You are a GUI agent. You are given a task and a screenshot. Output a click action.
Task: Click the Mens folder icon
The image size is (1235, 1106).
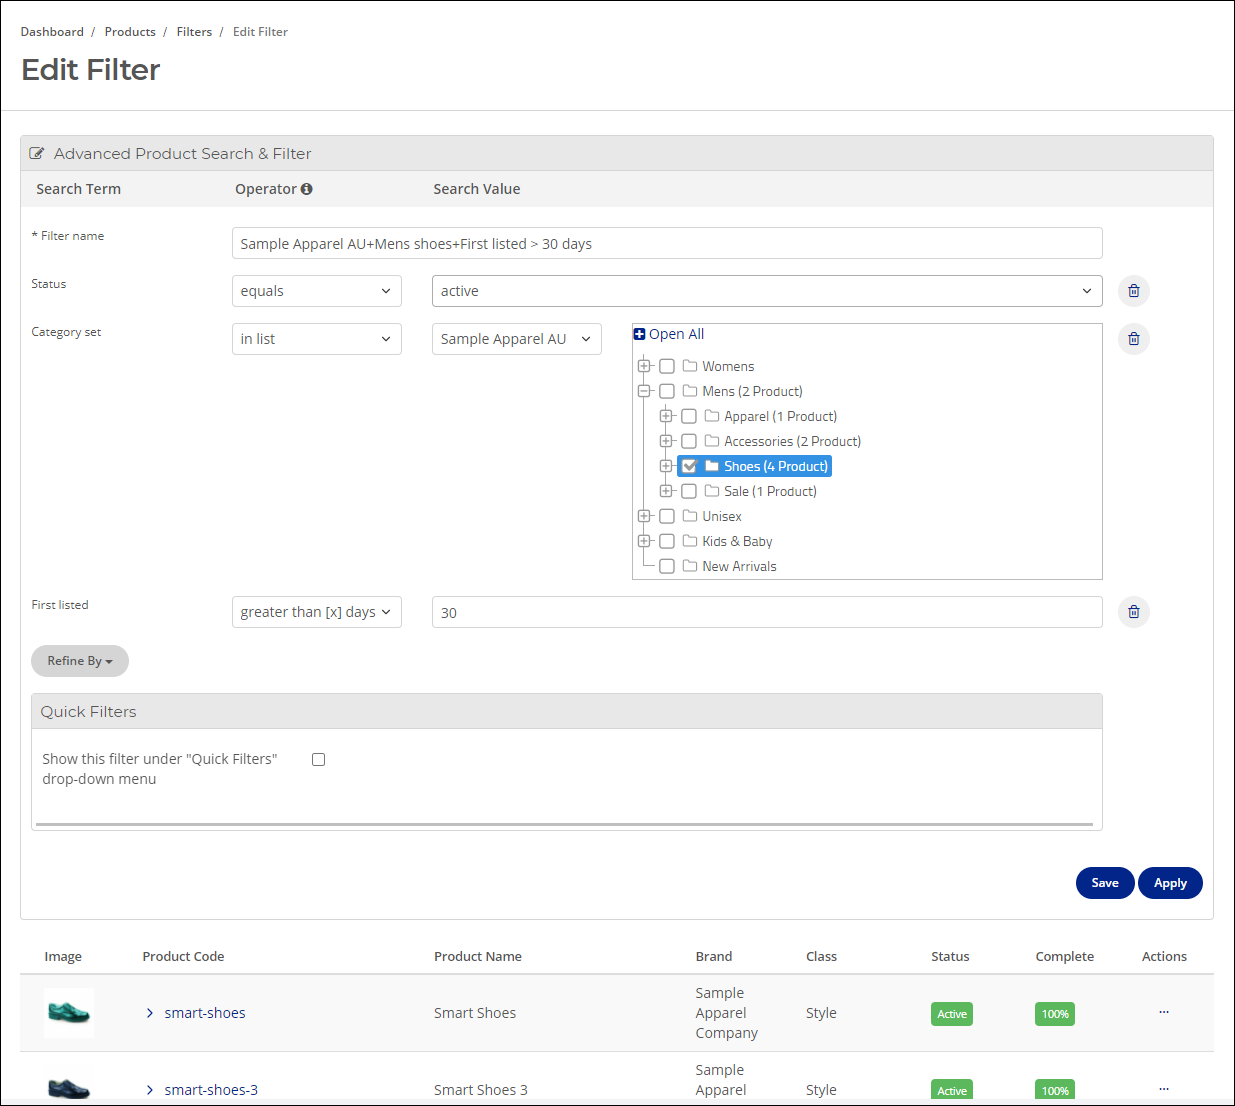coord(690,391)
